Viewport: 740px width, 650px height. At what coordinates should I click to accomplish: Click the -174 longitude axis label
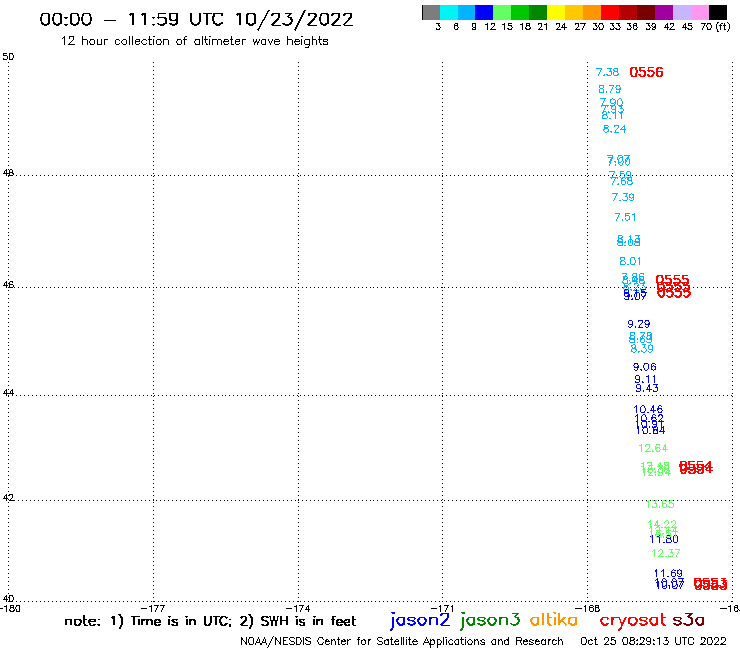(x=298, y=608)
